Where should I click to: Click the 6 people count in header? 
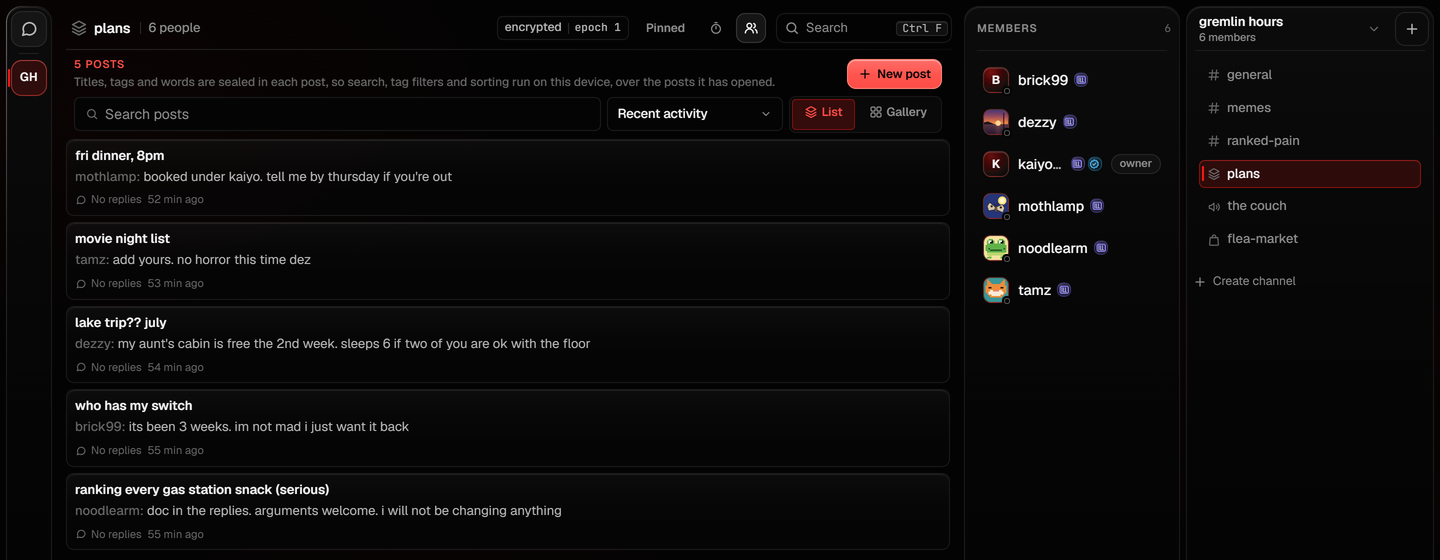click(x=174, y=28)
